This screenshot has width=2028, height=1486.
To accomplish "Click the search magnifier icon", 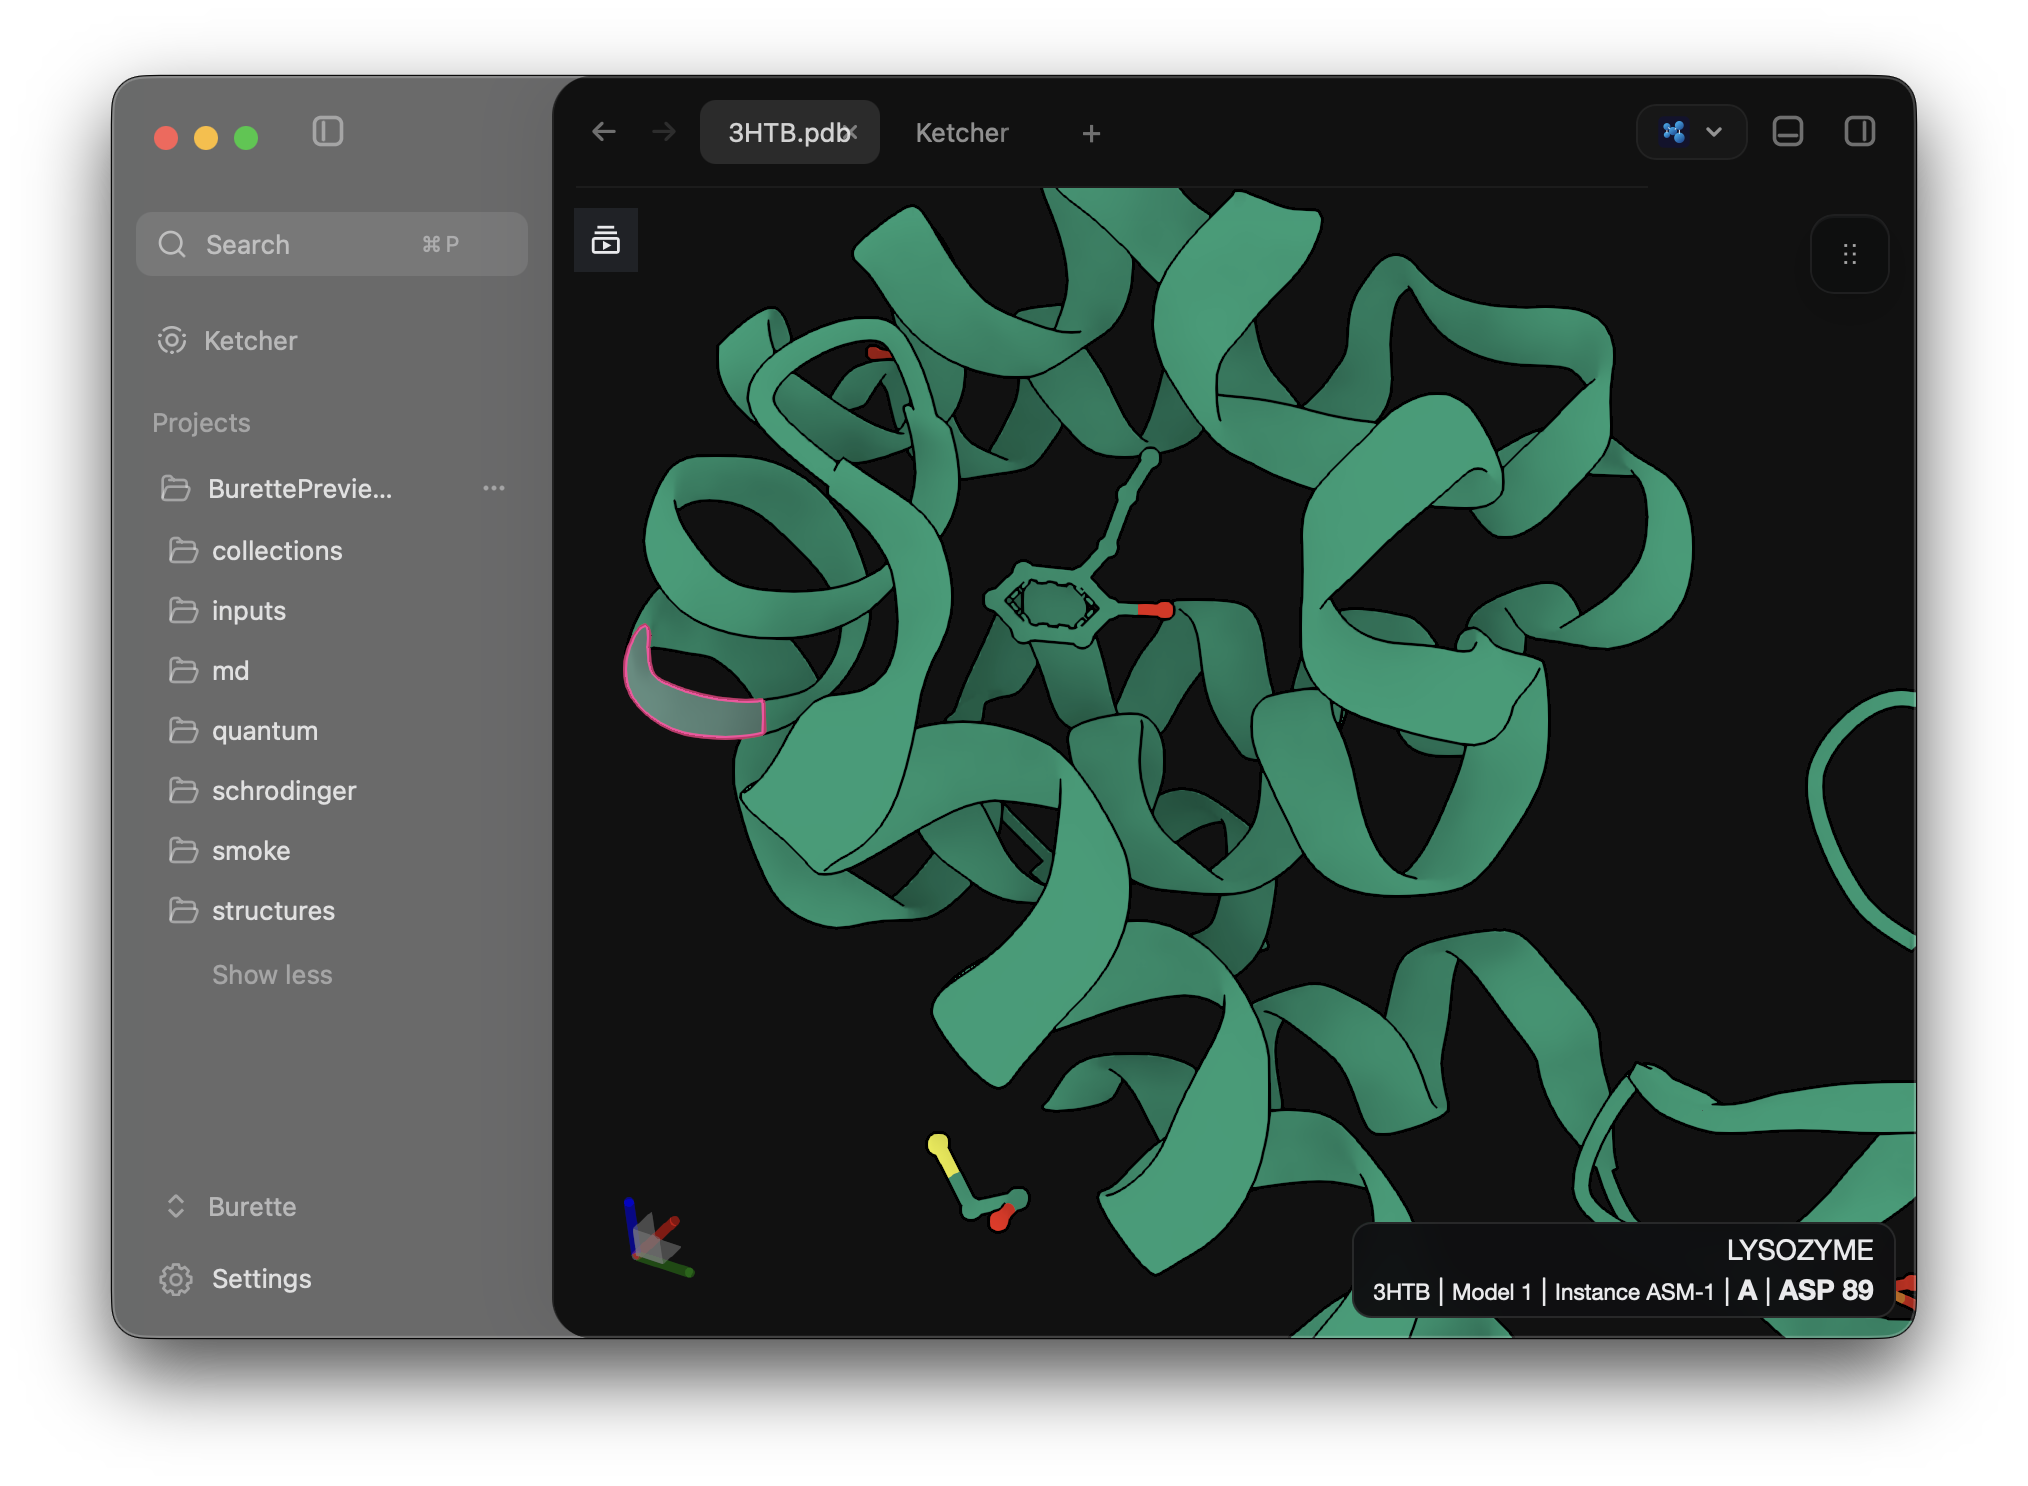I will click(x=172, y=244).
